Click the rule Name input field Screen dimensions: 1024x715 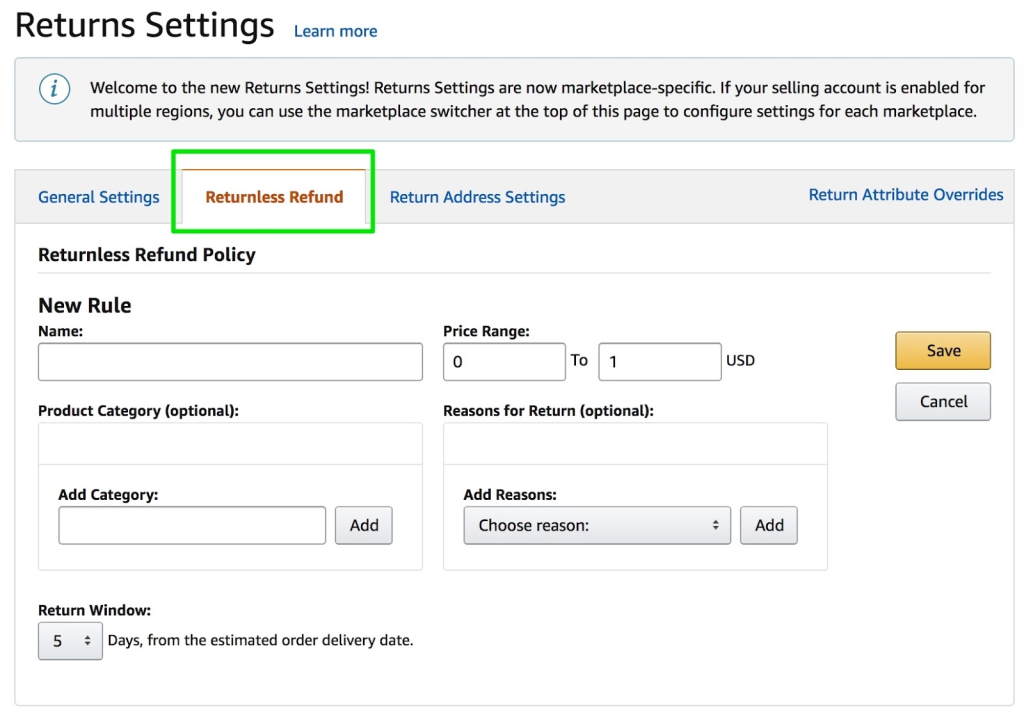[230, 362]
